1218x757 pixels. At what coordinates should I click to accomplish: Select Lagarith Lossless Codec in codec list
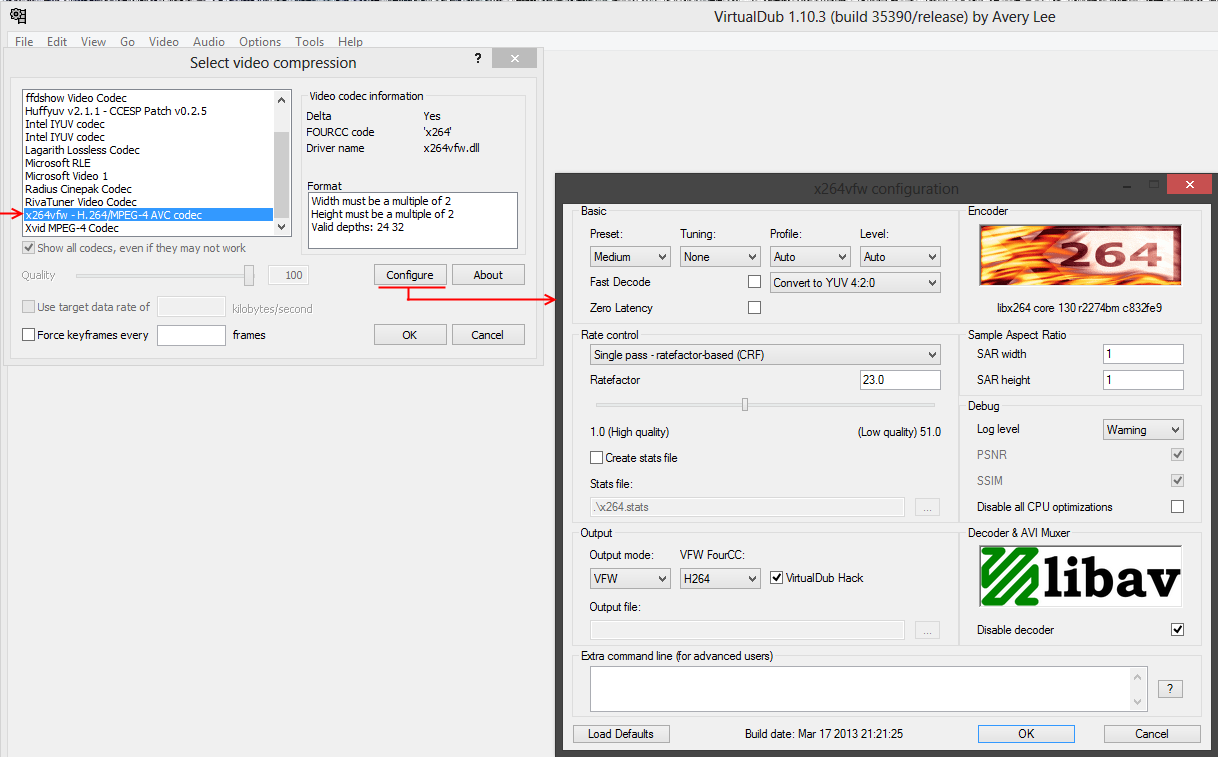point(82,150)
